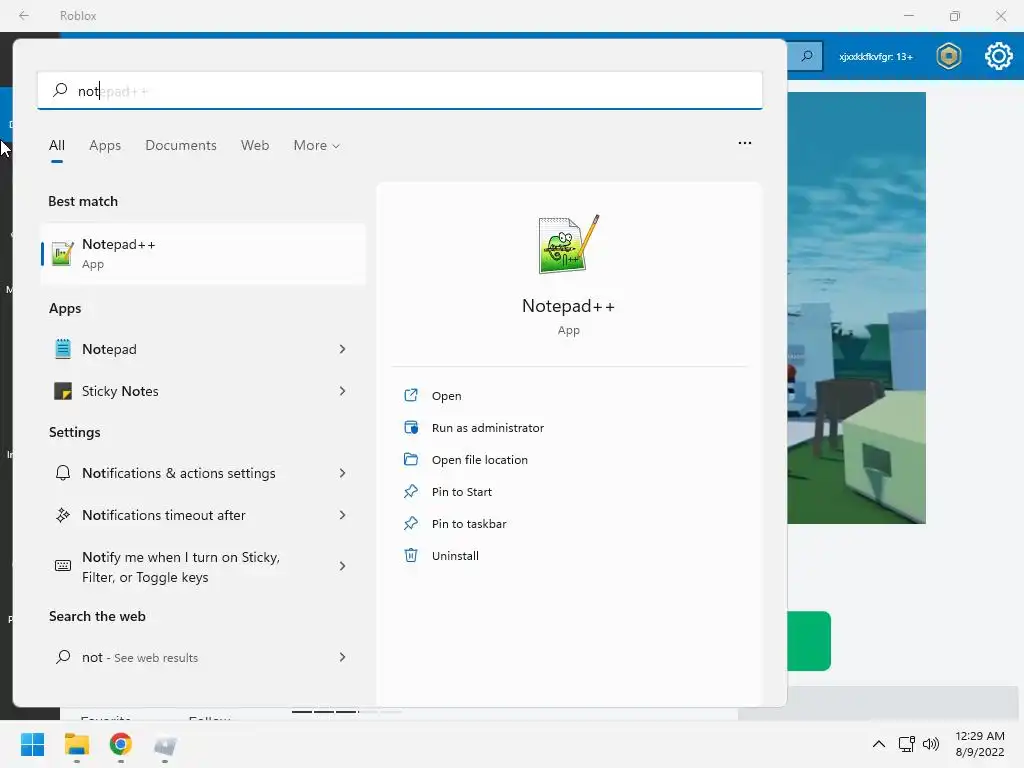
Task: Click the Uninstall trash icon
Action: (411, 555)
